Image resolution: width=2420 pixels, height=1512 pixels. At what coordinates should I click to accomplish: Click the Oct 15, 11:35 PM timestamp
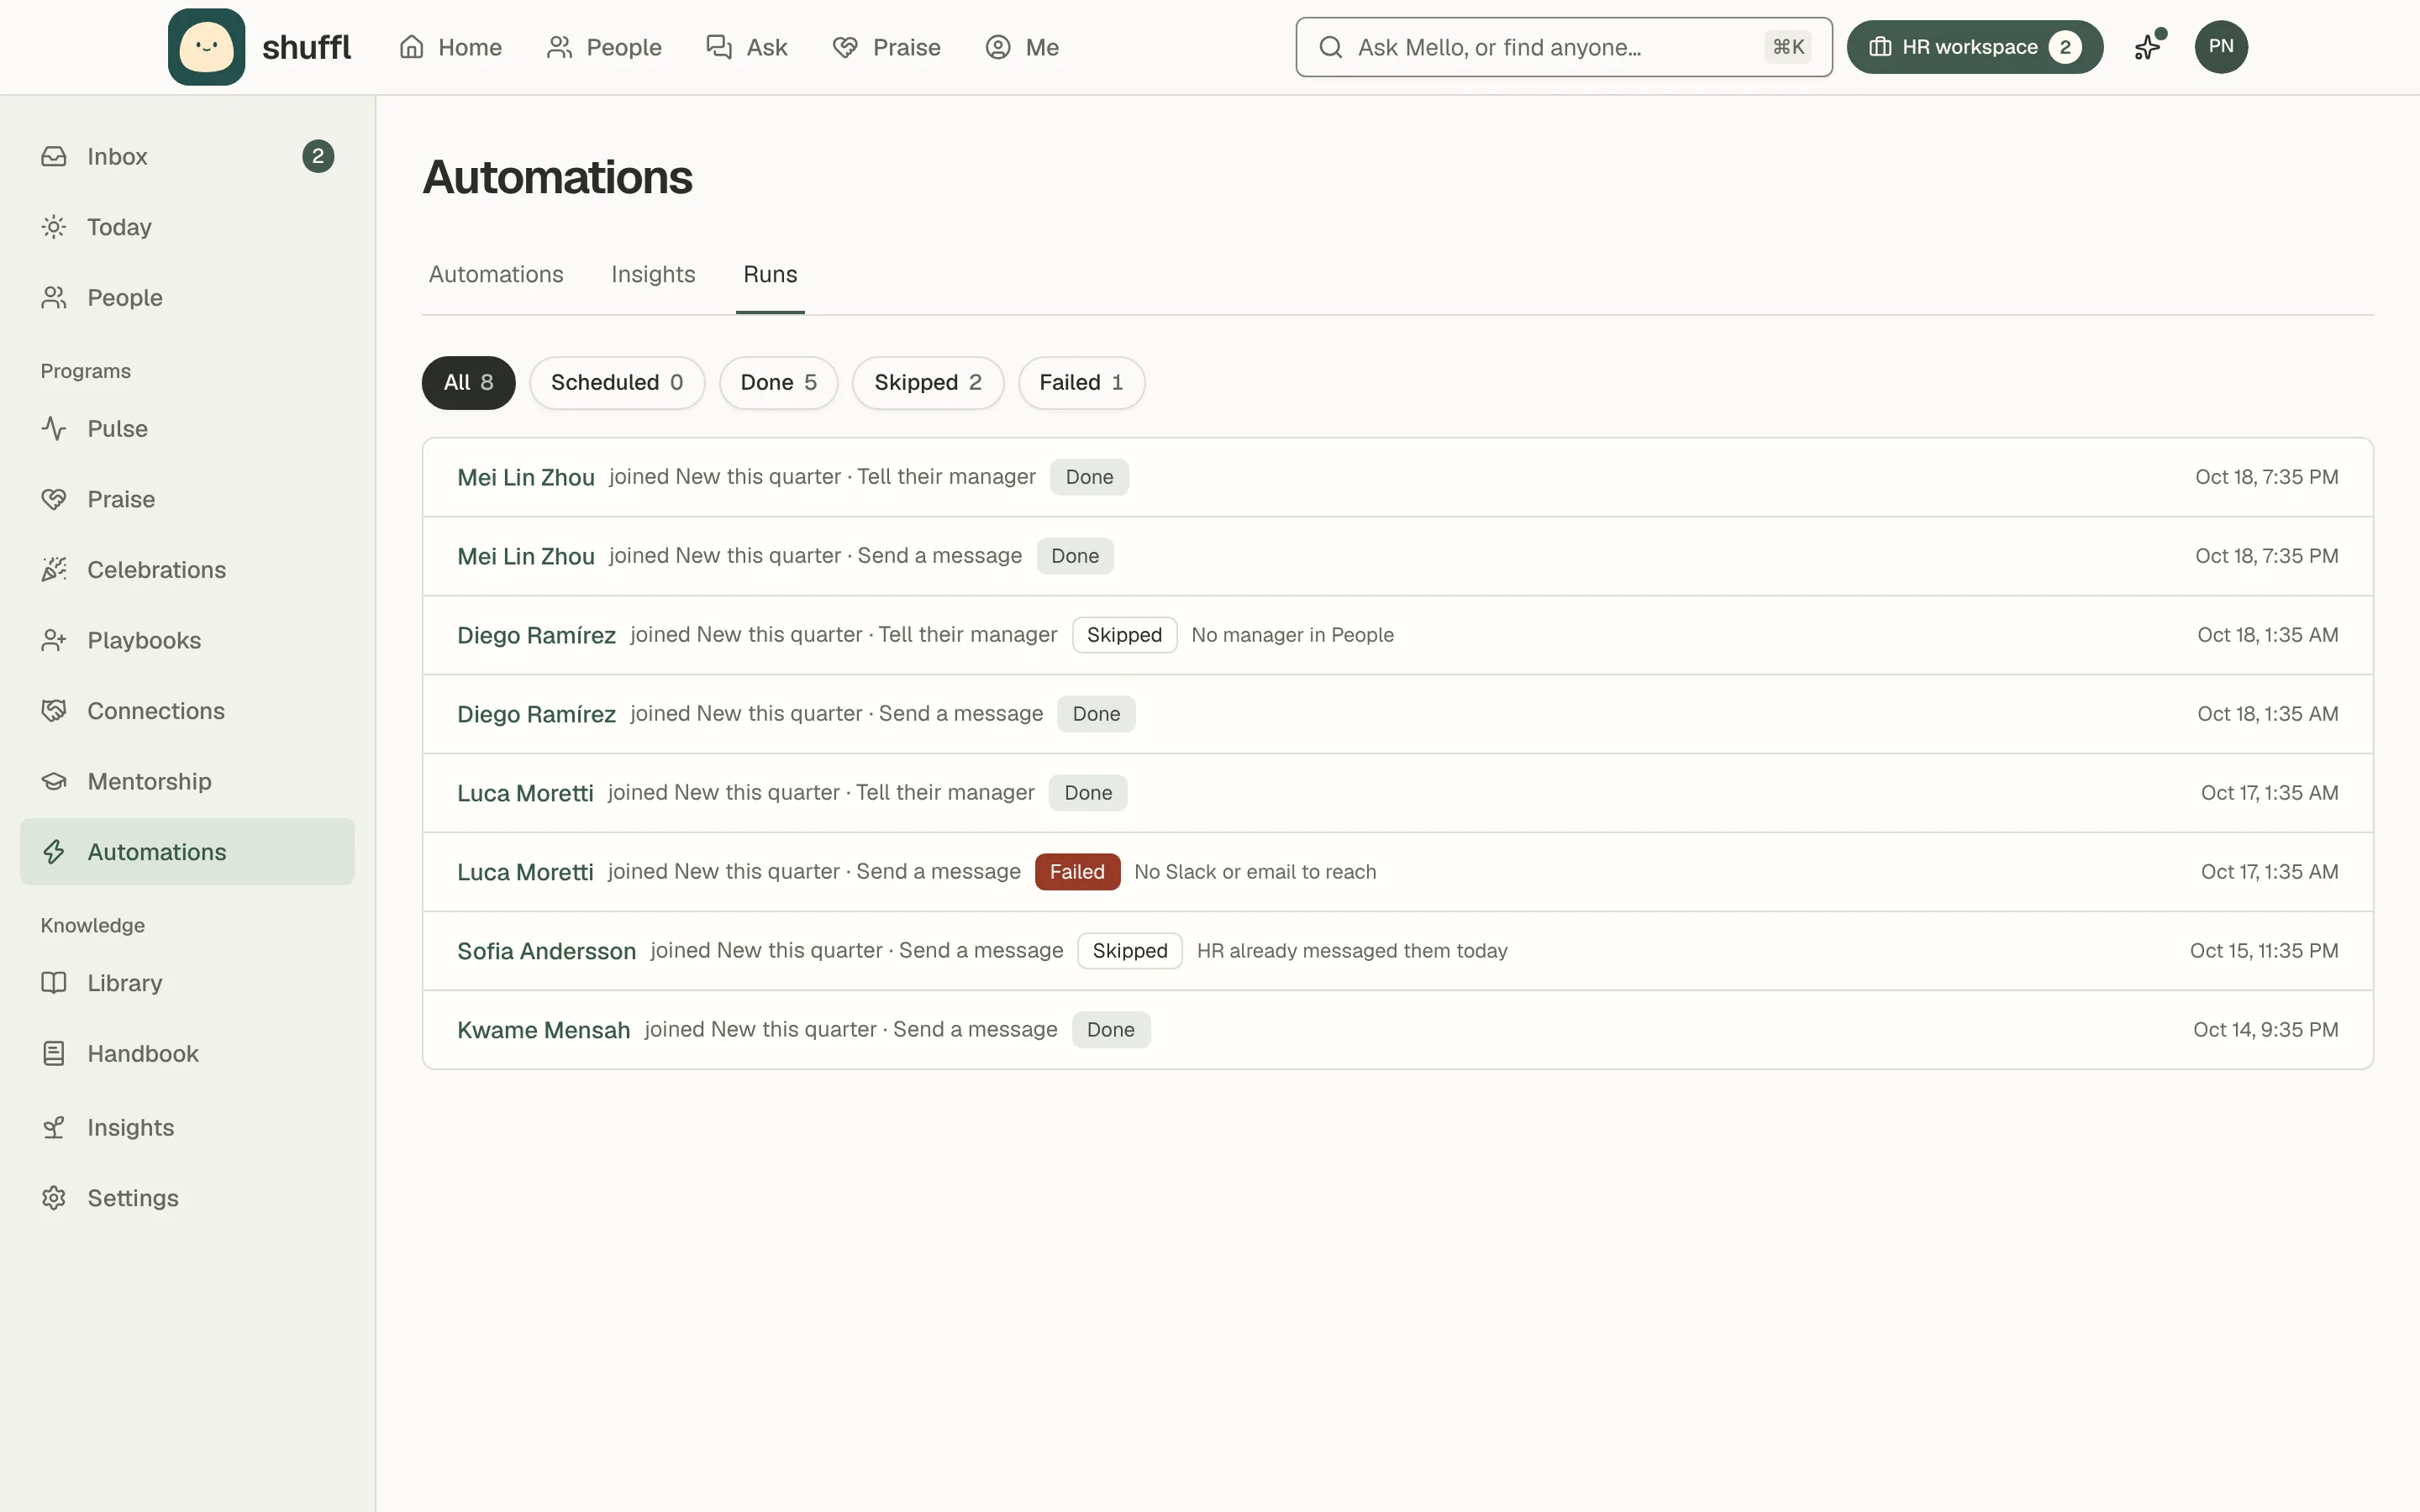pyautogui.click(x=2264, y=951)
